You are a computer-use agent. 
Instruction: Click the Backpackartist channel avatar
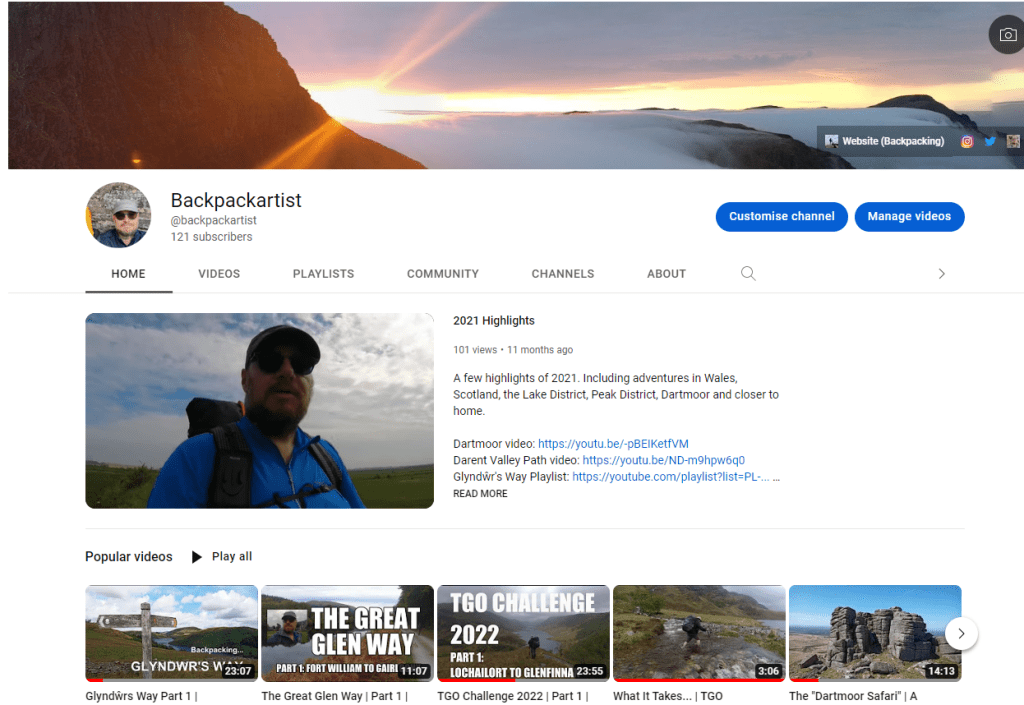pos(118,215)
